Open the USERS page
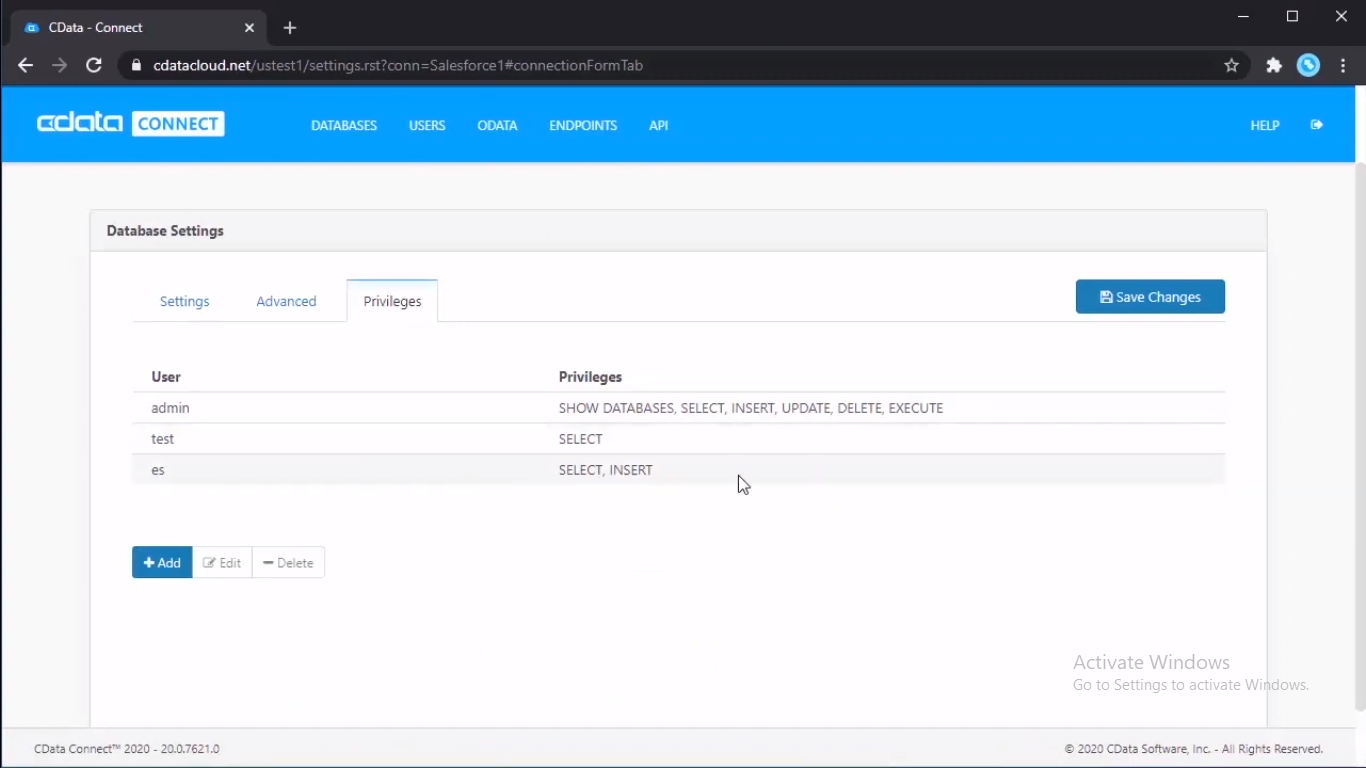 427,125
